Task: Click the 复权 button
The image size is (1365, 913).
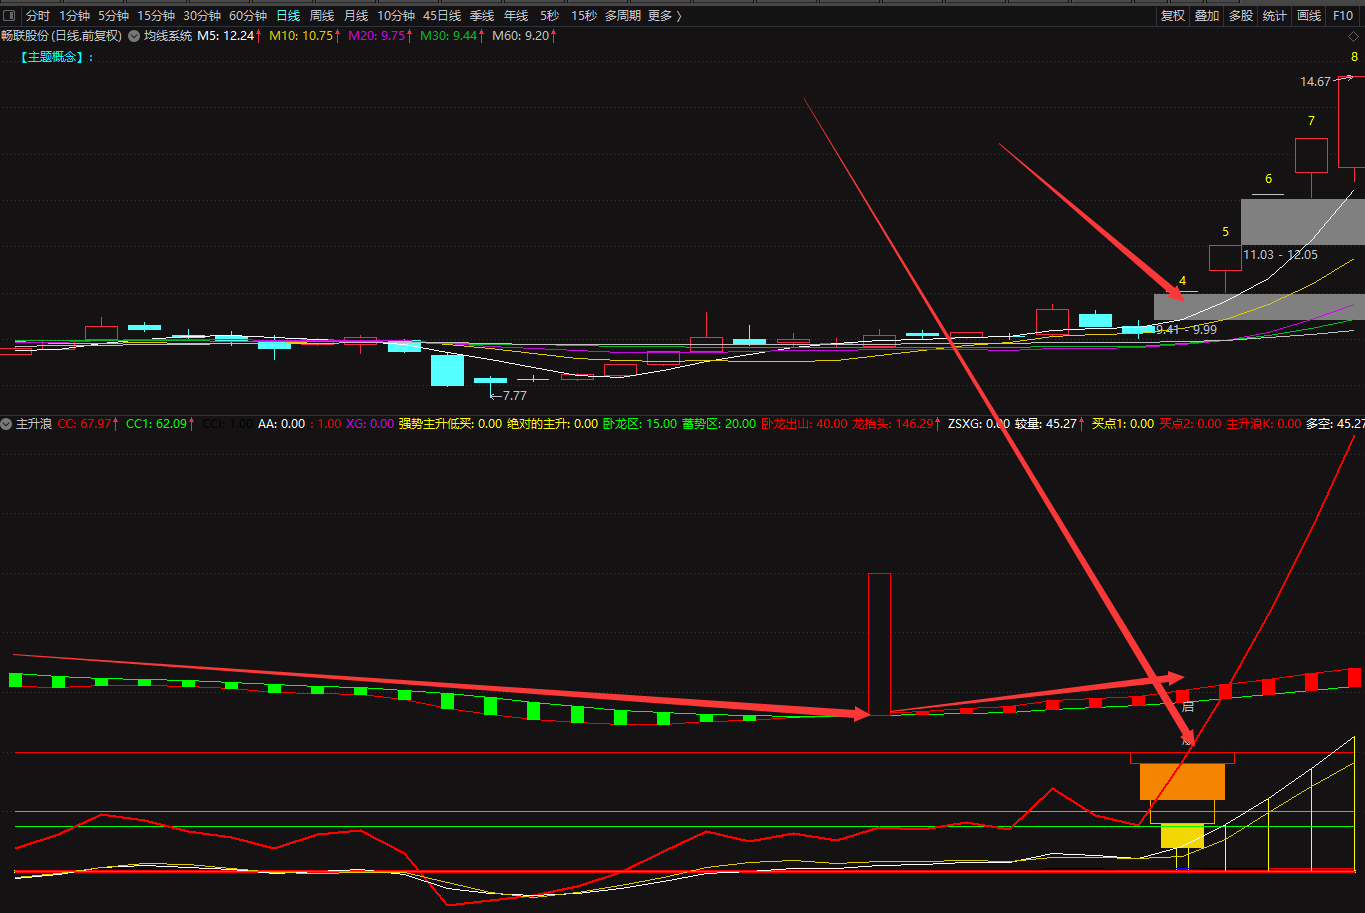Action: (1173, 16)
